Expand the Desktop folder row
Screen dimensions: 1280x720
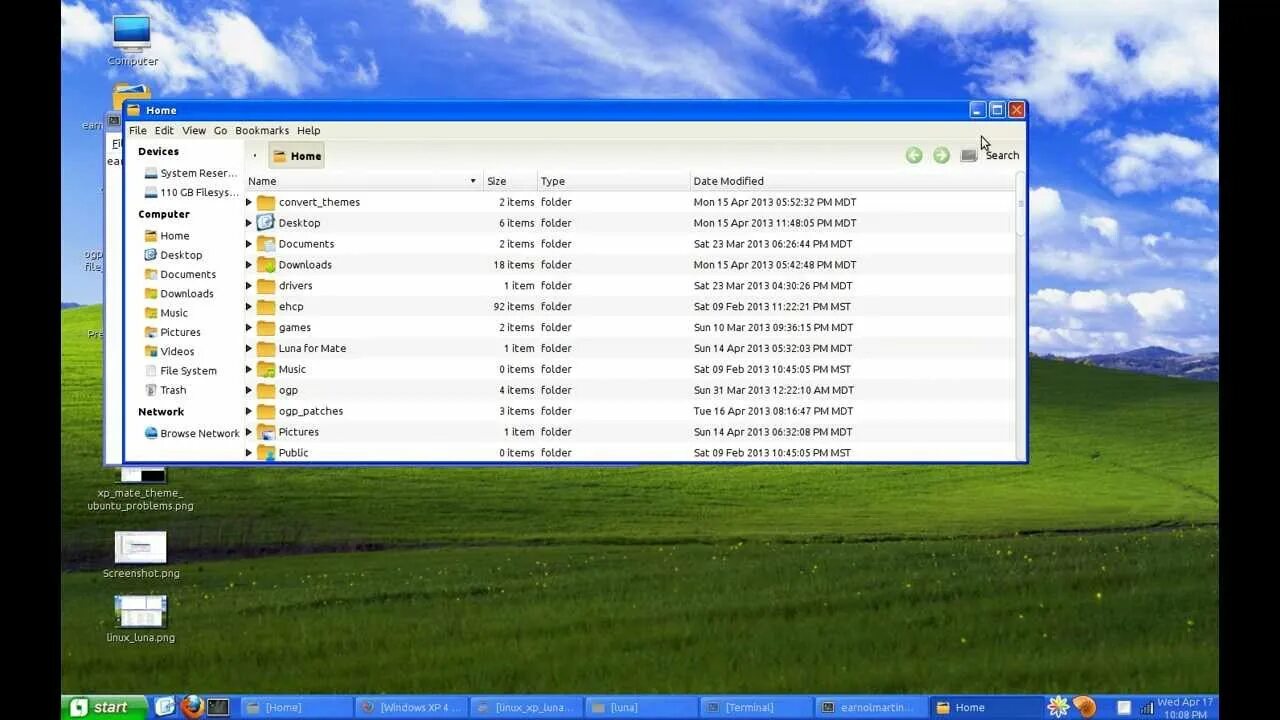coord(249,223)
